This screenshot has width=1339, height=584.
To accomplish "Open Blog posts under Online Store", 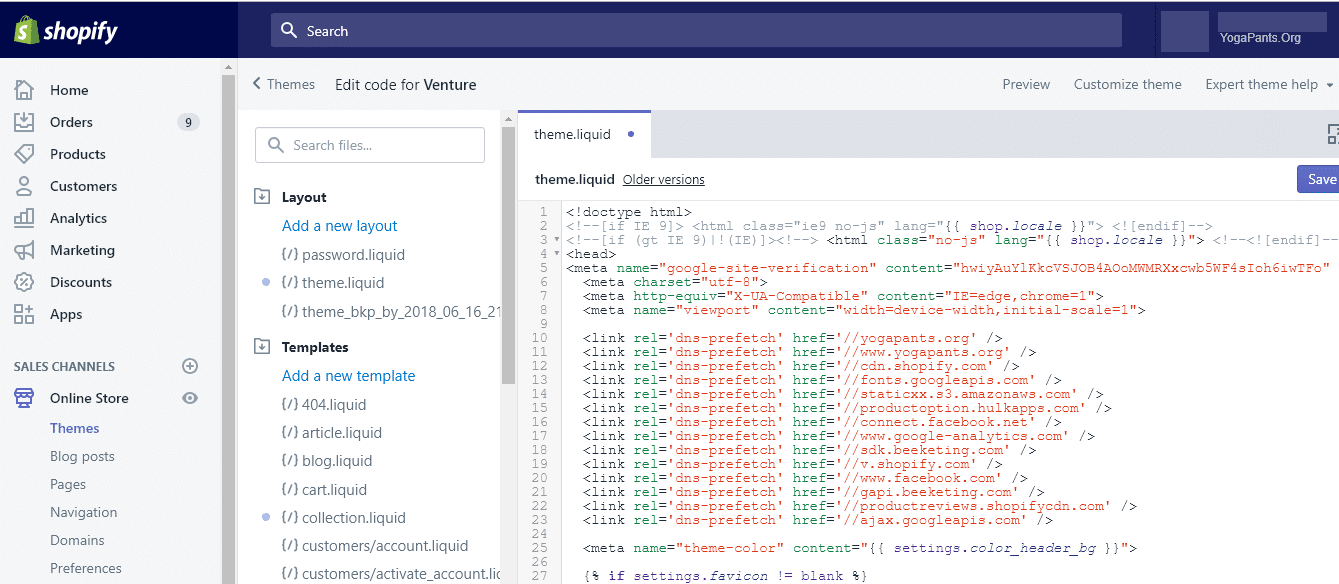I will click(x=82, y=456).
